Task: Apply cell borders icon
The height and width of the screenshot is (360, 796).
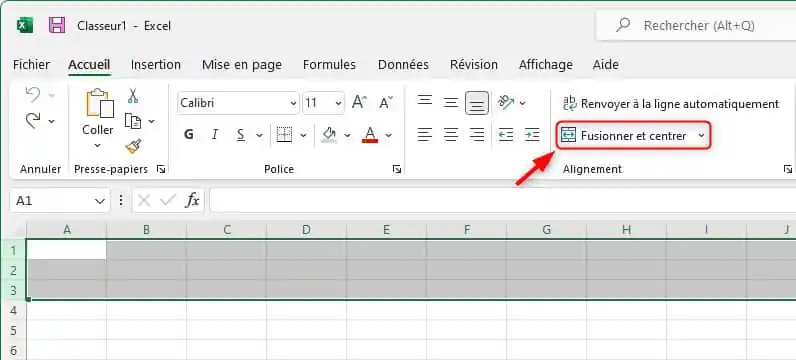Action: [x=284, y=135]
